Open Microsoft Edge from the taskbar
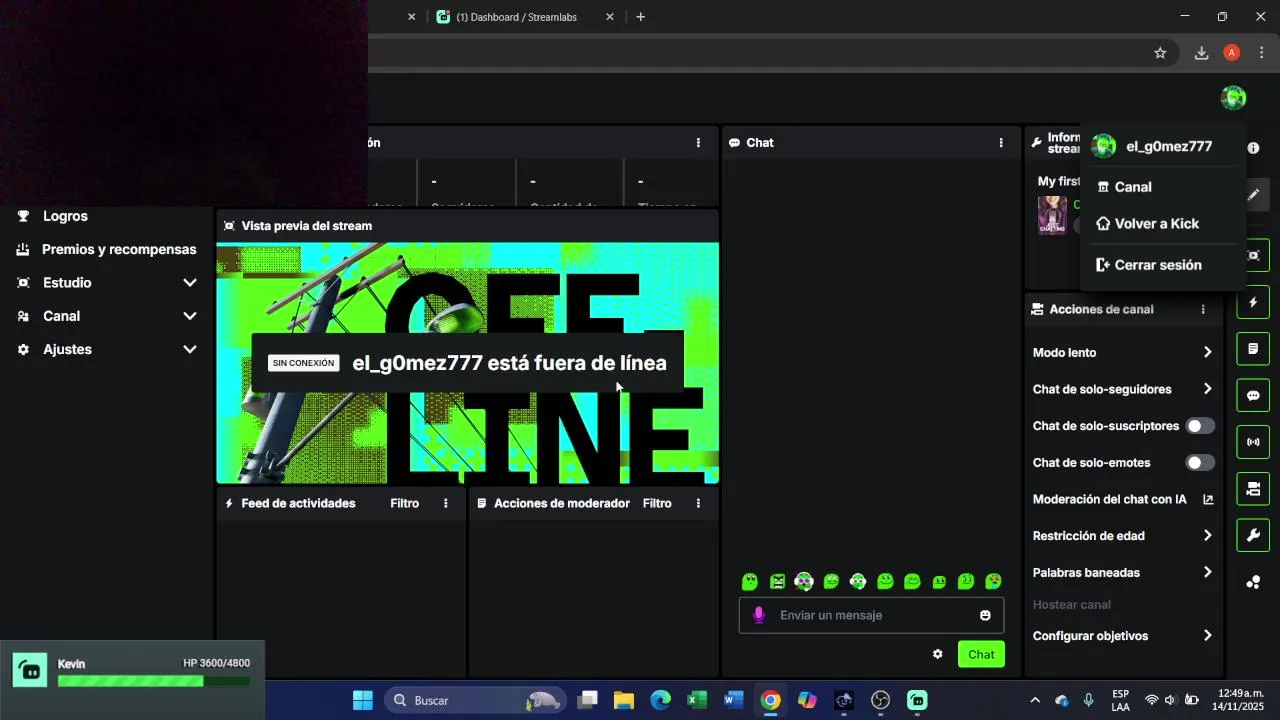 (x=661, y=700)
